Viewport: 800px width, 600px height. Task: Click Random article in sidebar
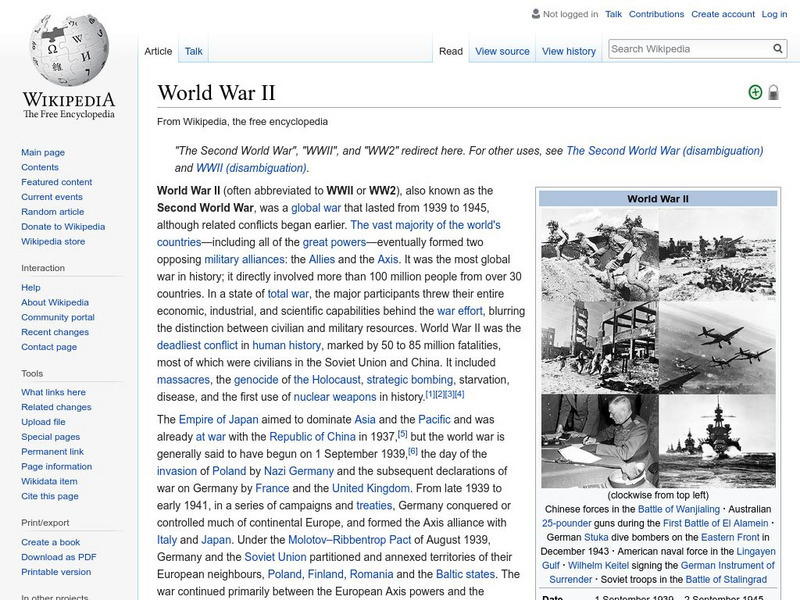point(53,211)
